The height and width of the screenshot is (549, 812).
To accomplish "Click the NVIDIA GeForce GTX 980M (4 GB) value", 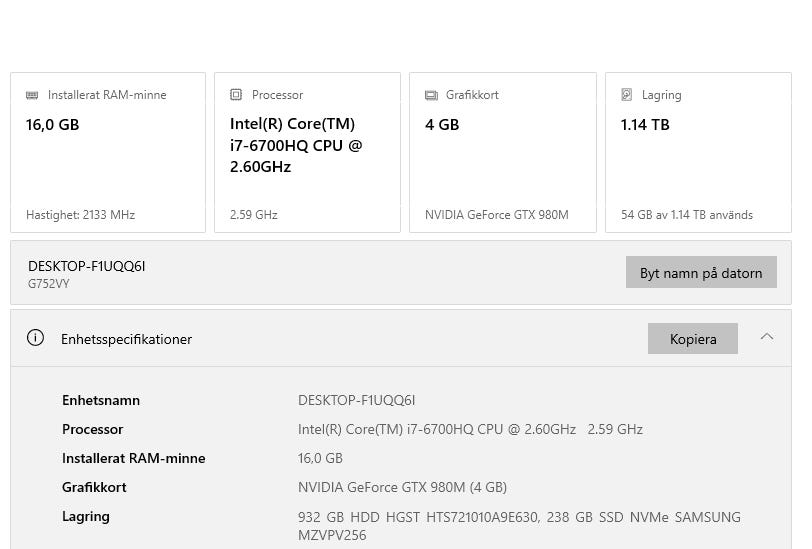I will point(402,487).
